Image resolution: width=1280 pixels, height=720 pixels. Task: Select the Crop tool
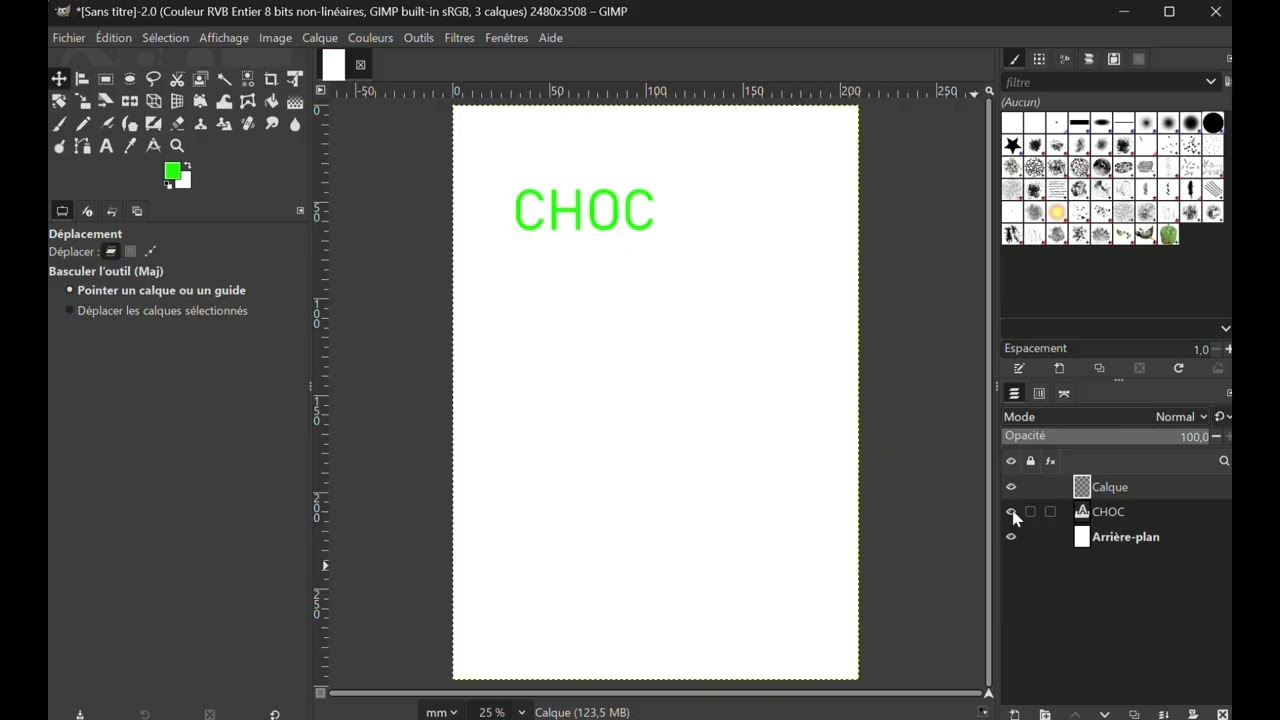pos(271,79)
